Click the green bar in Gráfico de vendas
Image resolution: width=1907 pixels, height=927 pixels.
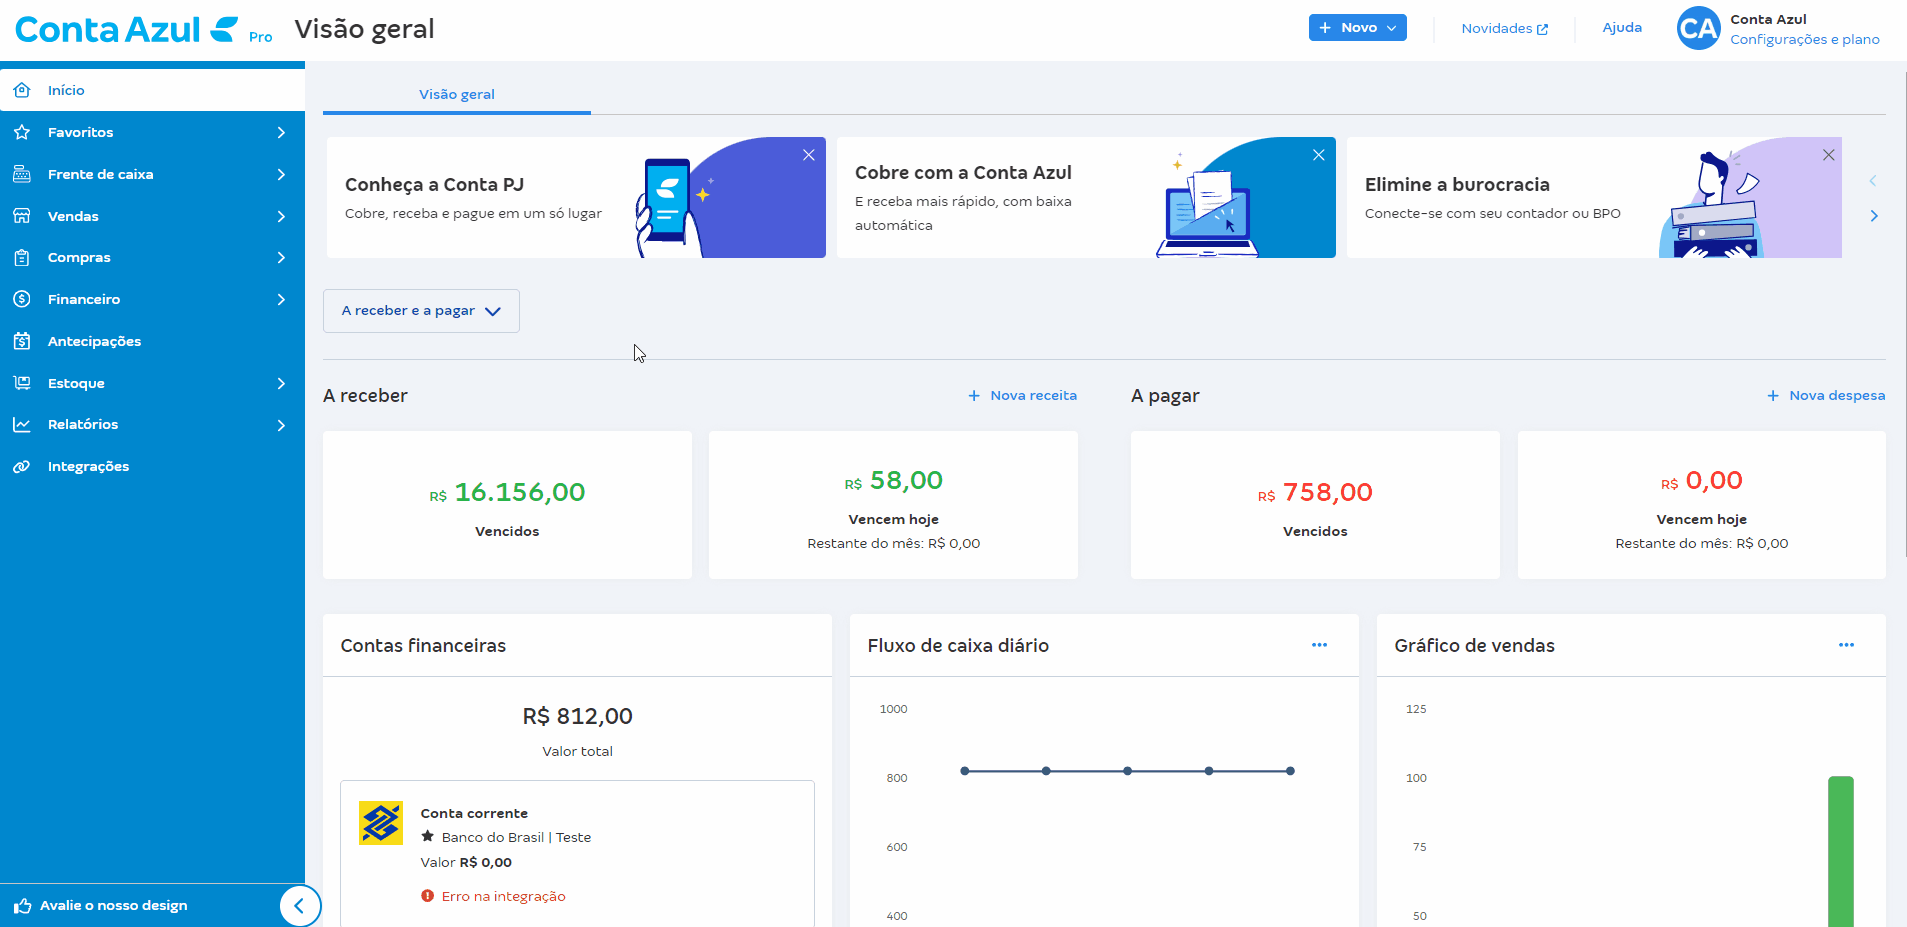pyautogui.click(x=1841, y=851)
